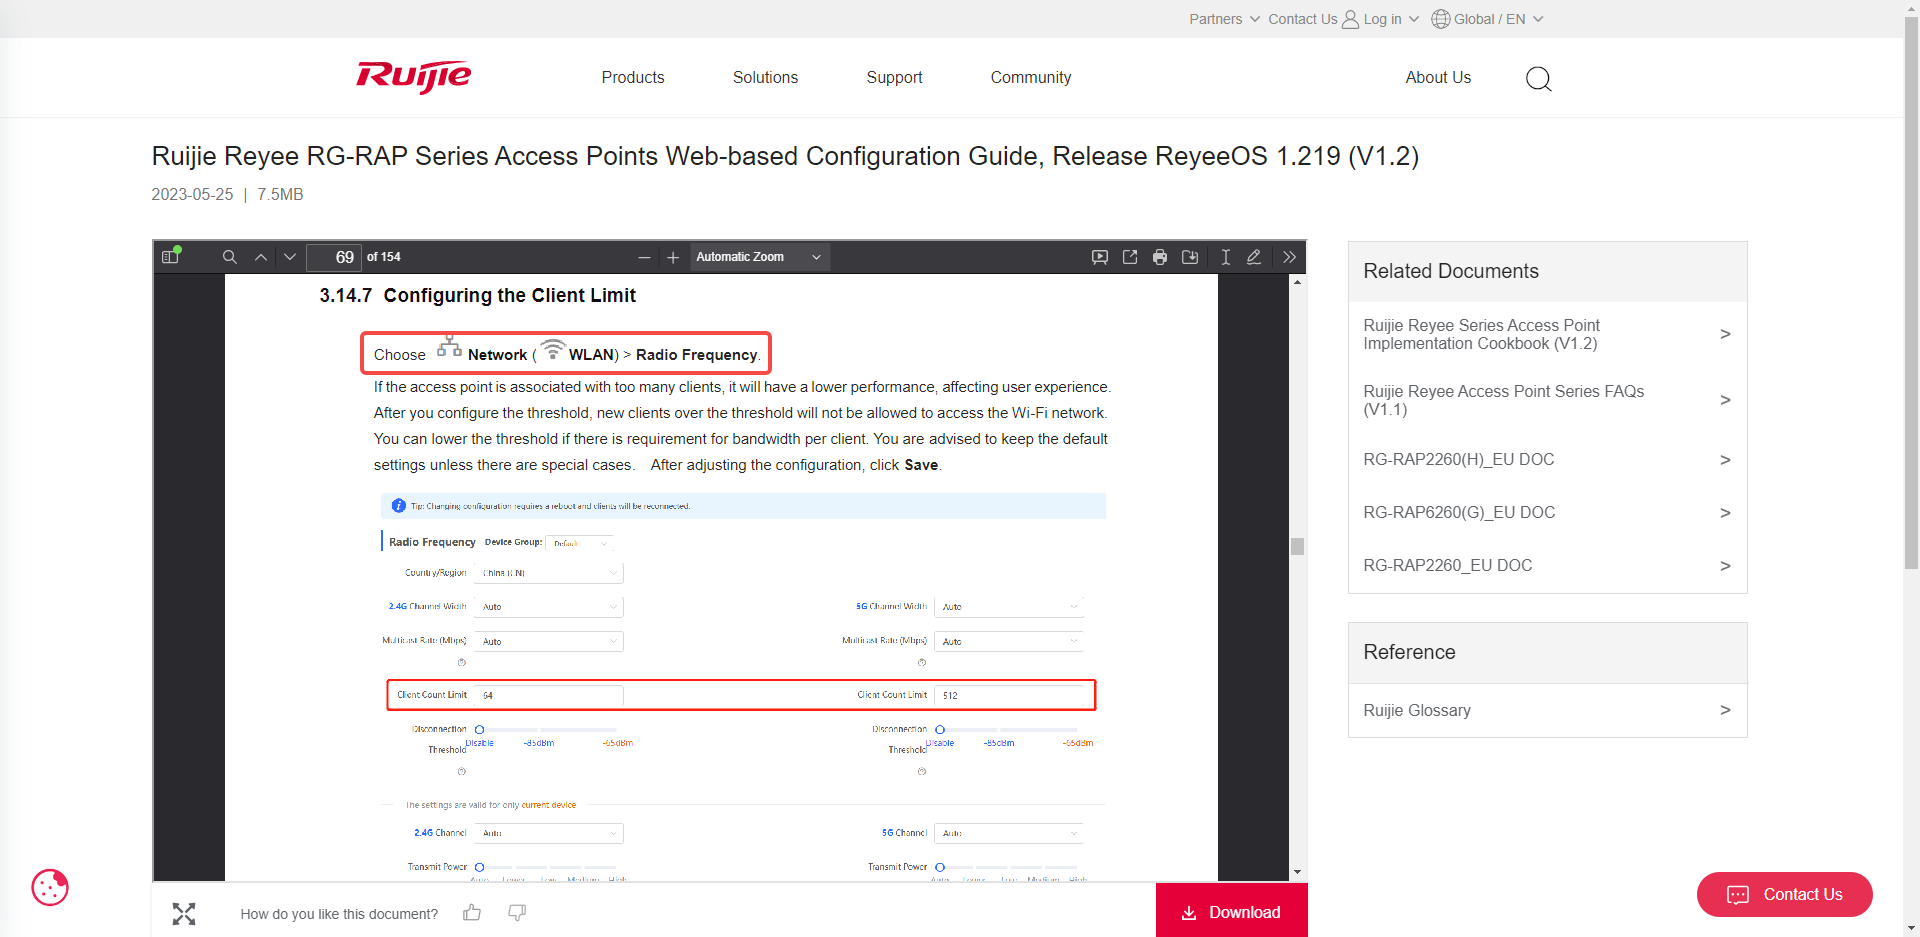The height and width of the screenshot is (937, 1920).
Task: Zoom out of the PDF
Action: pos(644,257)
